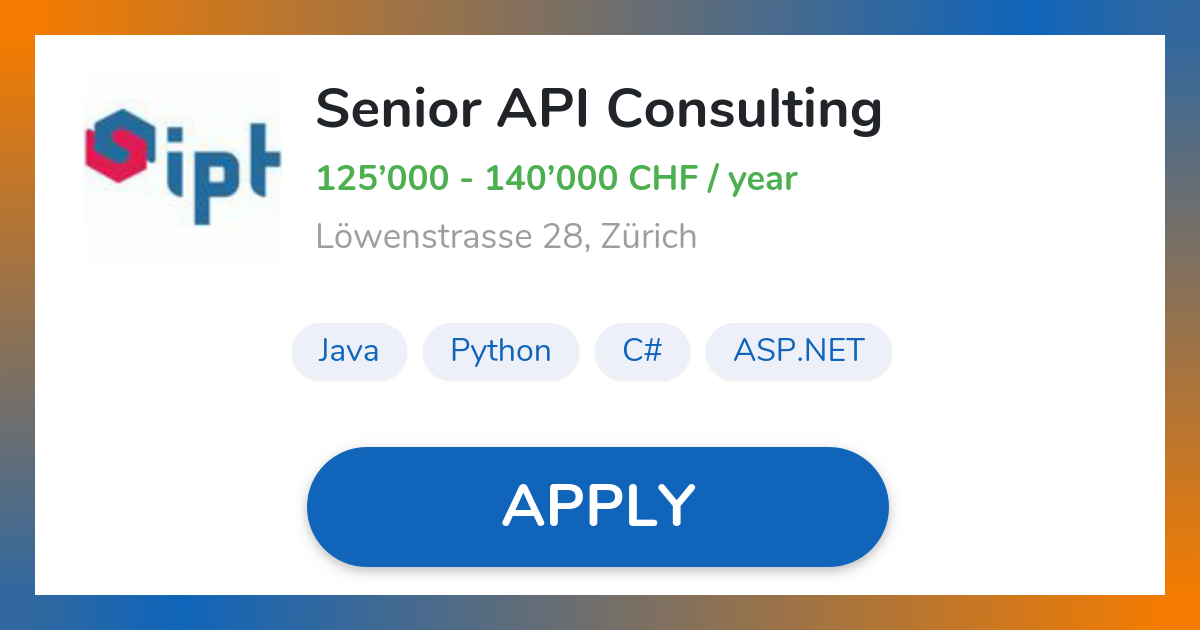Click the Zürich location text
Viewport: 1200px width, 630px height.
(x=646, y=237)
